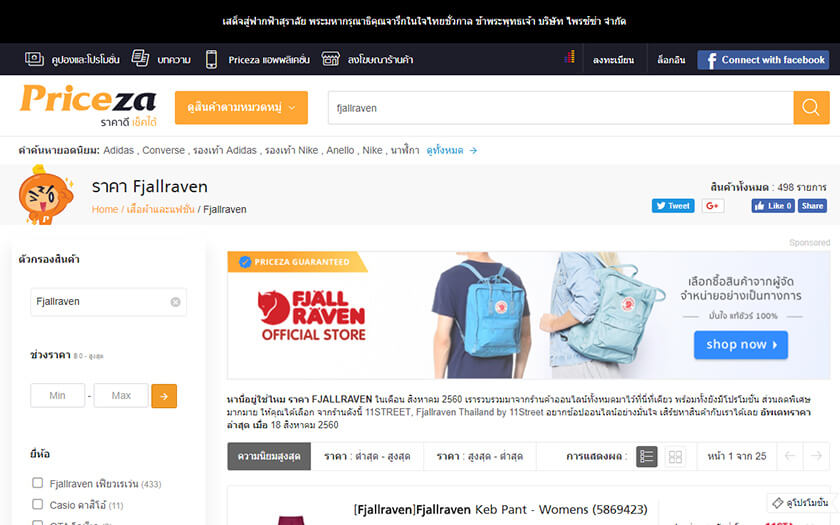This screenshot has height=525, width=840.
Task: Click Connect with facebook button
Action: click(x=763, y=60)
